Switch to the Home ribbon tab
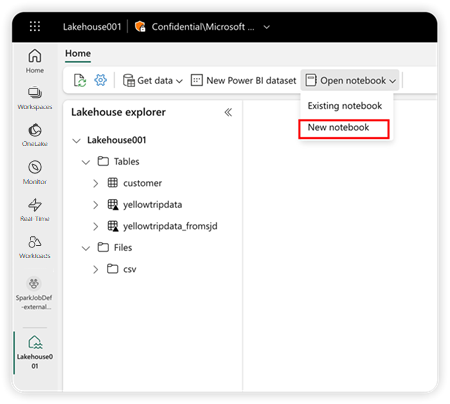Image resolution: width=450 pixels, height=404 pixels. point(78,53)
